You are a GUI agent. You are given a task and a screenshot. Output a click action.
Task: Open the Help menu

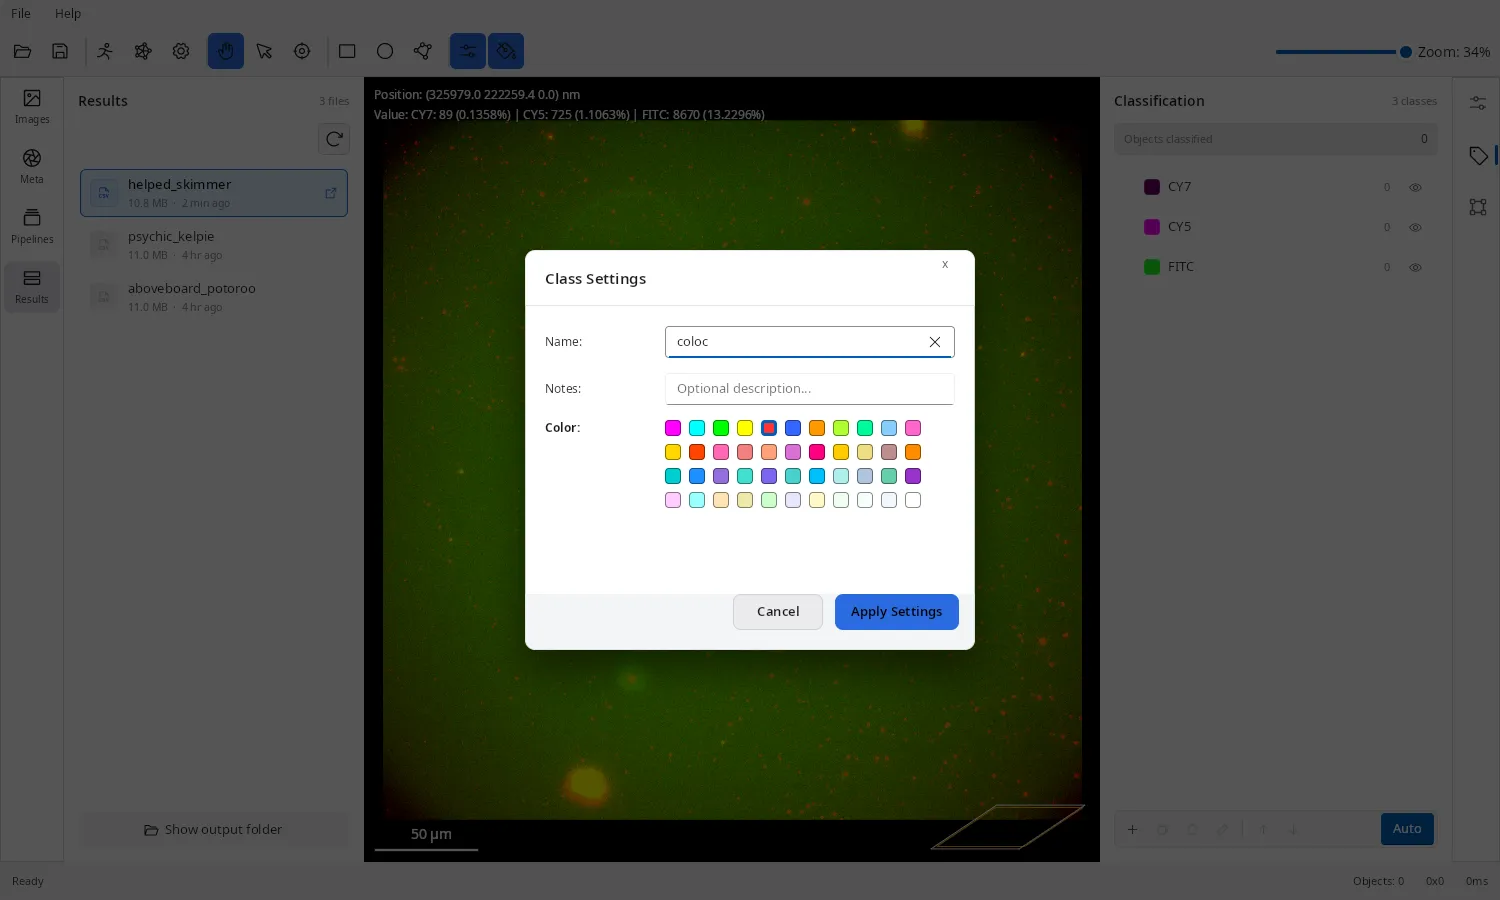click(x=68, y=13)
